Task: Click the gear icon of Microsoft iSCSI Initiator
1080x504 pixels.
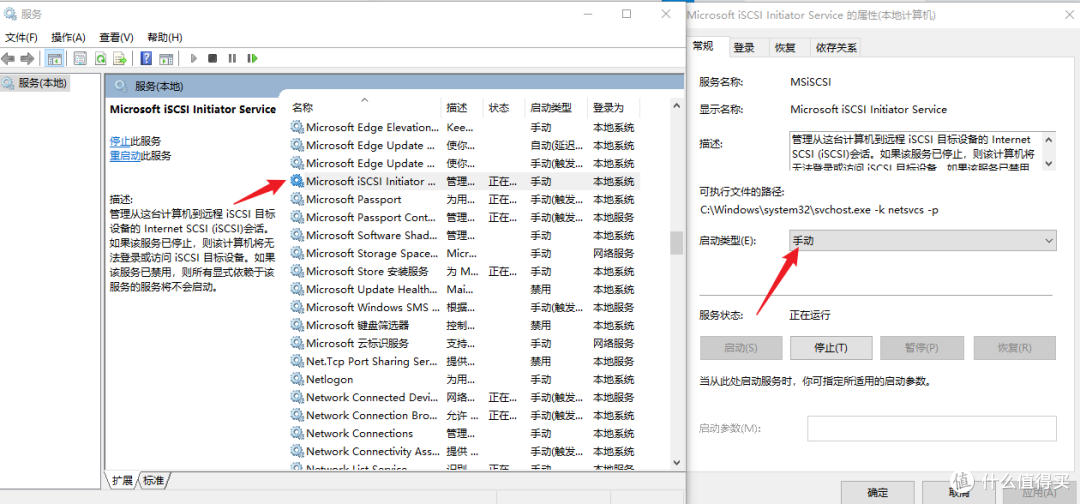Action: point(297,181)
